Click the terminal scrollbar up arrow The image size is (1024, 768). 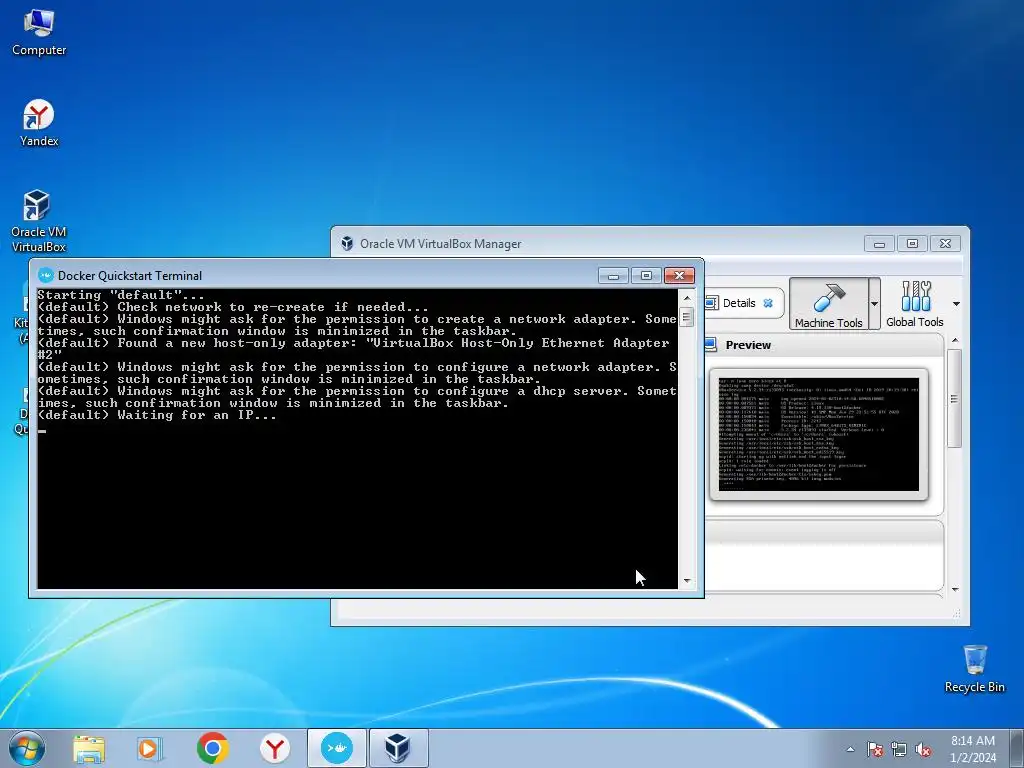point(686,298)
